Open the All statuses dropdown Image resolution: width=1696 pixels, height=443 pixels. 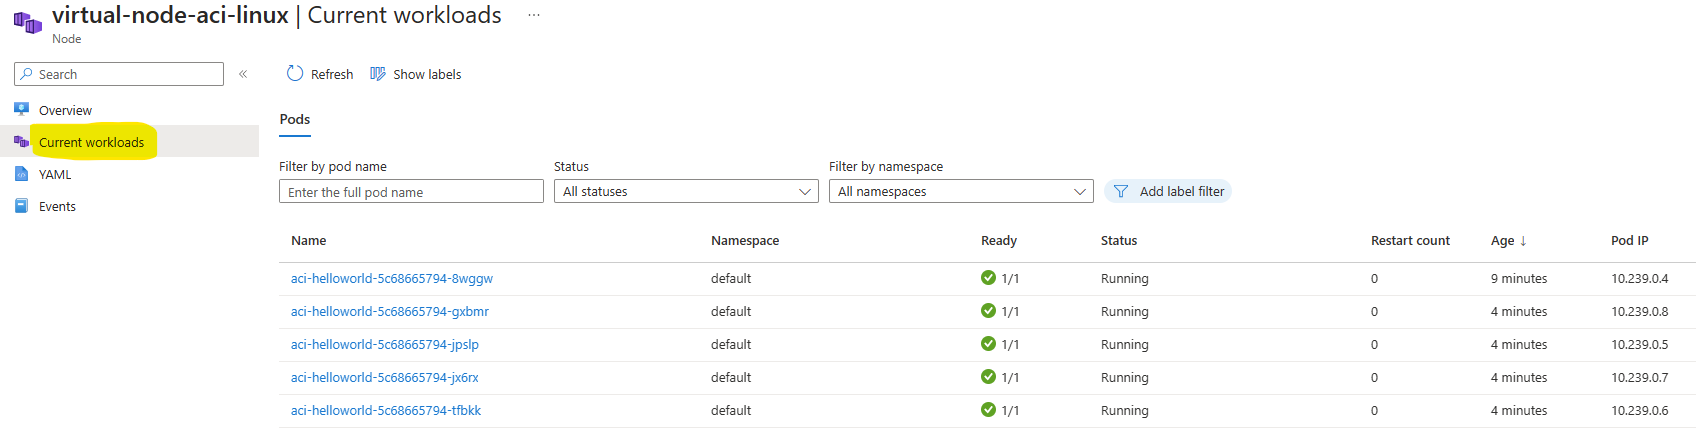point(686,191)
